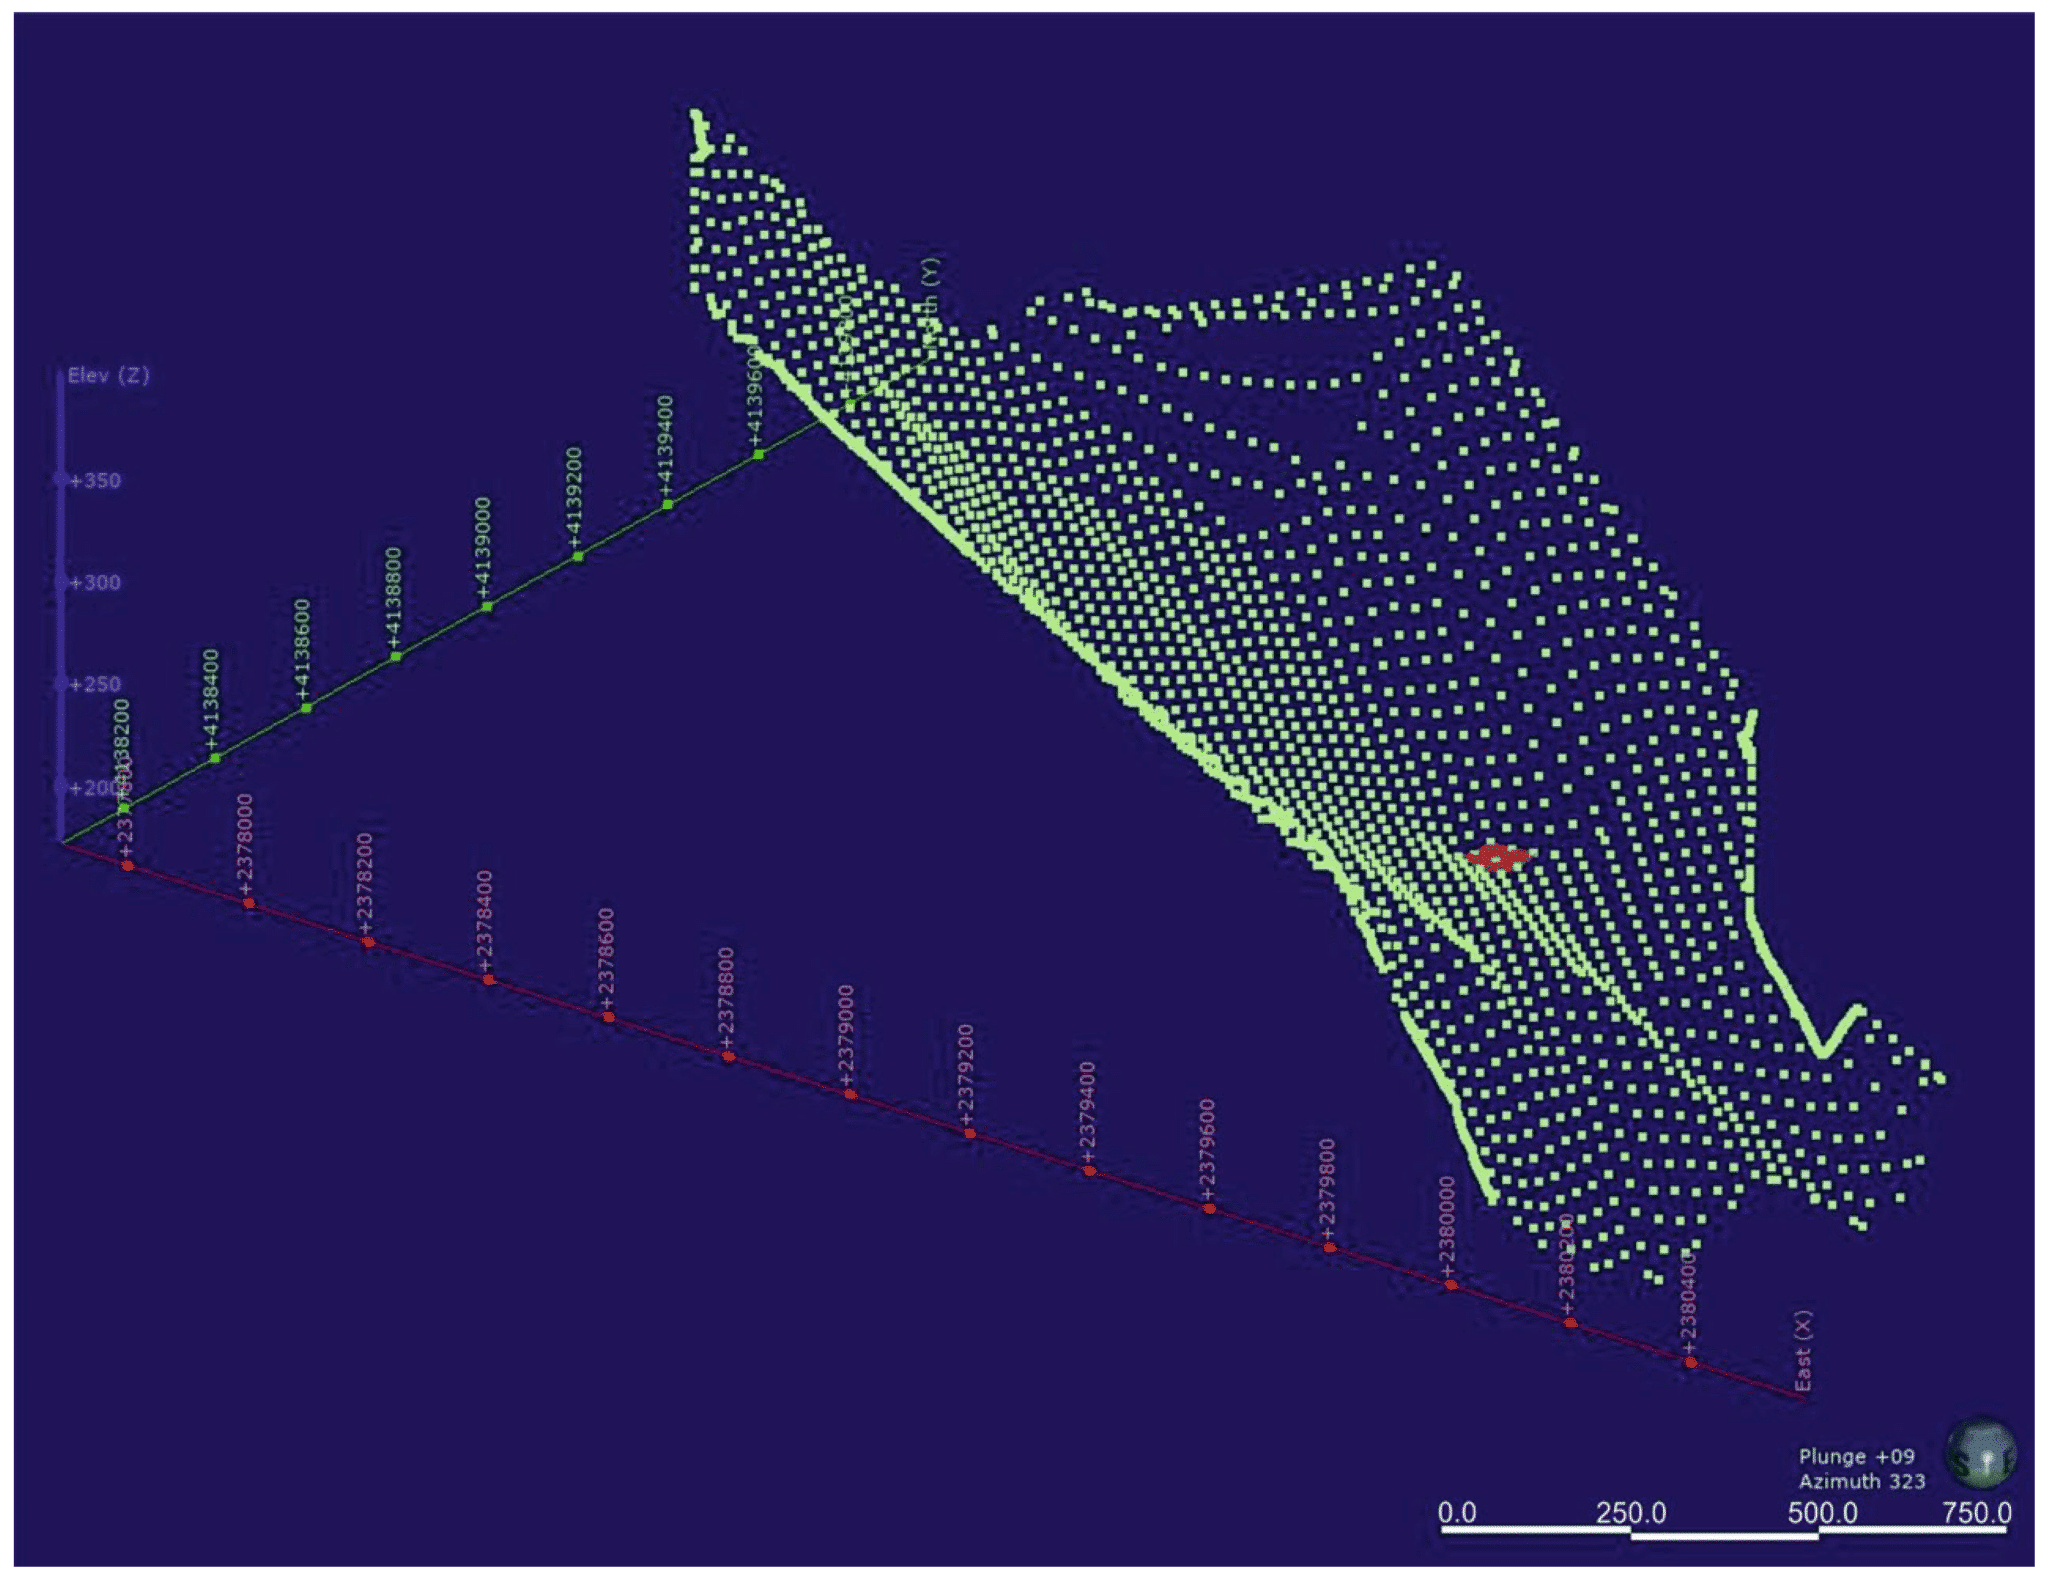Click the '500.0' scale bar label
This screenshot has width=2048, height=1580.
click(1822, 1512)
